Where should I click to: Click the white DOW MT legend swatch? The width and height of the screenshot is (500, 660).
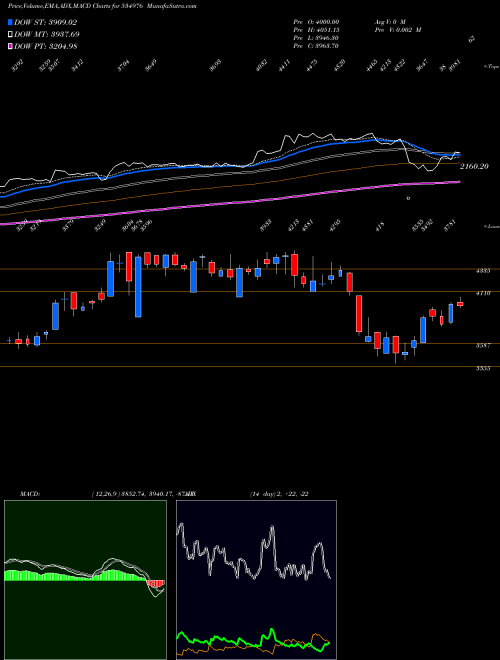10,35
